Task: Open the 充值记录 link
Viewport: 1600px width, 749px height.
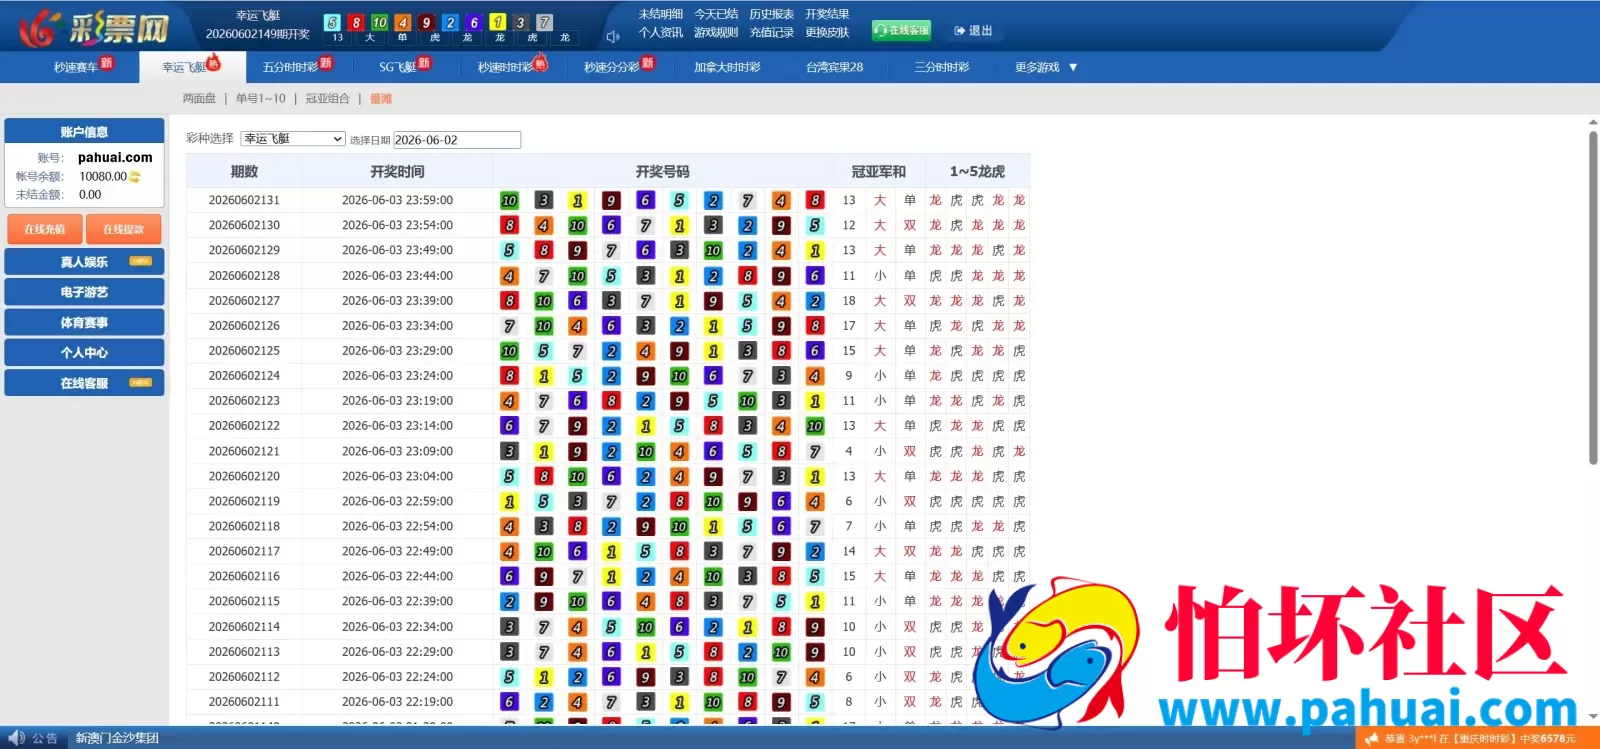Action: pyautogui.click(x=772, y=32)
